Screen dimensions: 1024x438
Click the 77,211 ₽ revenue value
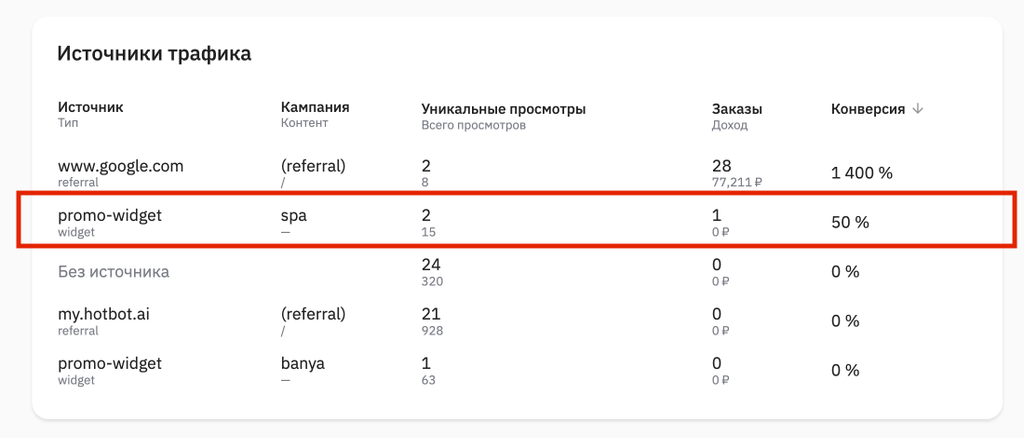tap(737, 183)
